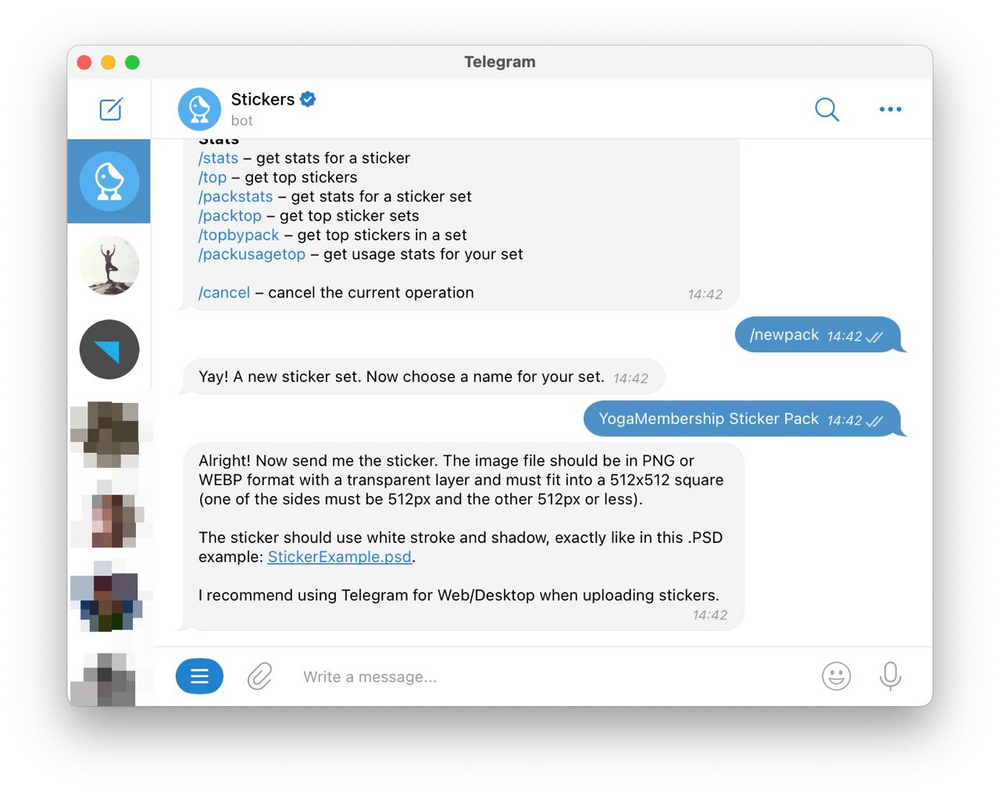Click the verified badge next to Stickers
Image resolution: width=1000 pixels, height=795 pixels.
click(307, 99)
